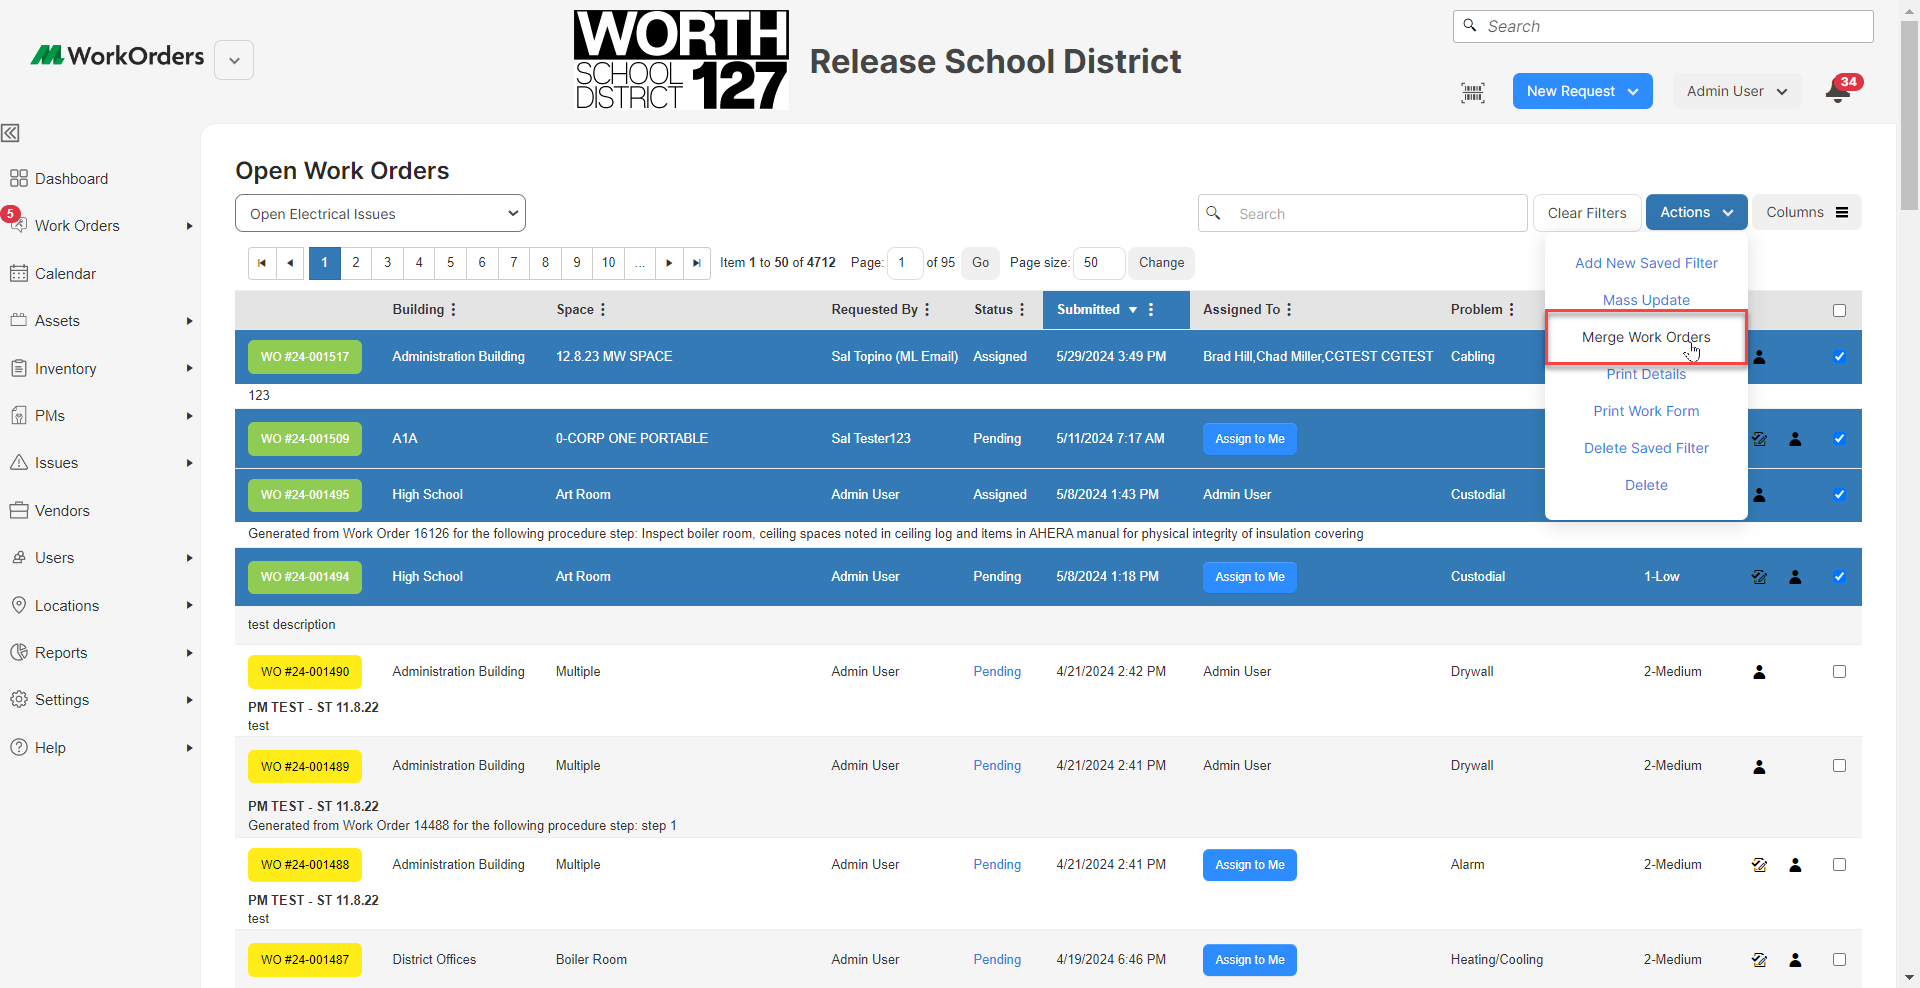Uncheck the checkbox for WO #24-001509

point(1839,439)
